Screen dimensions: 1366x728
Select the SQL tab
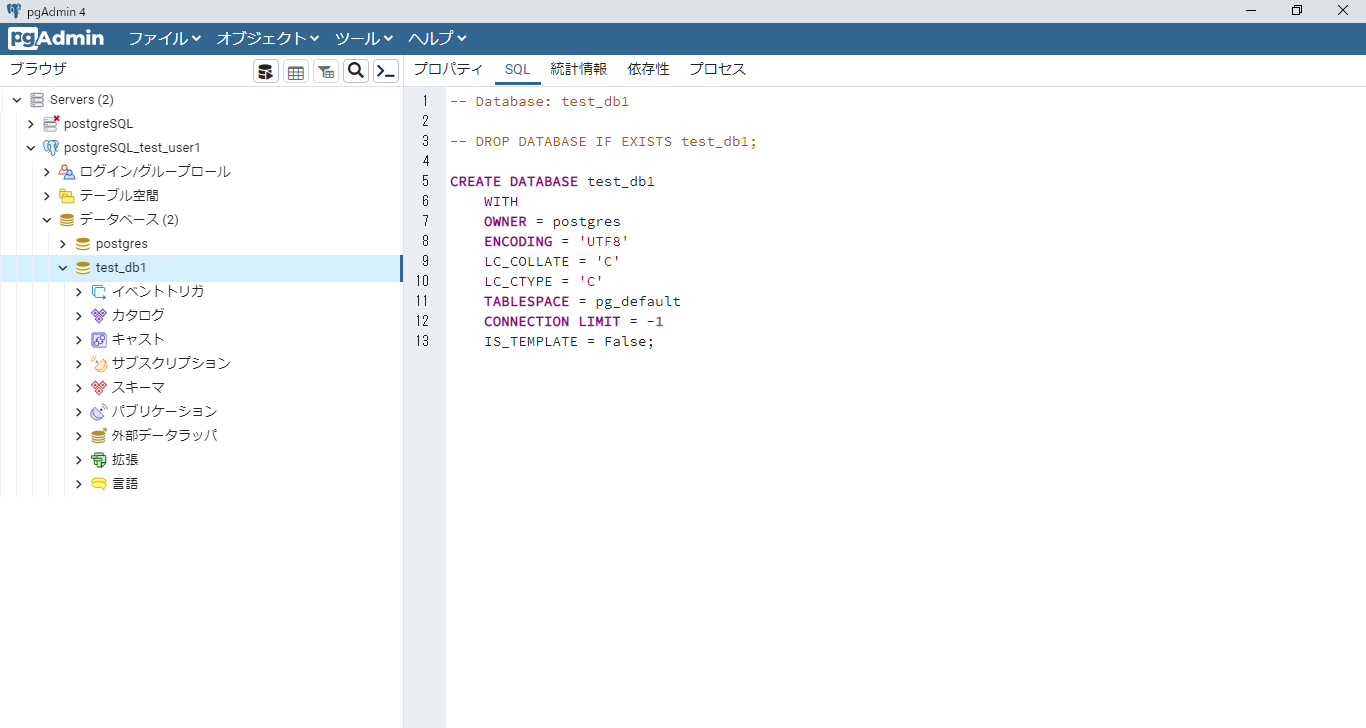[517, 69]
